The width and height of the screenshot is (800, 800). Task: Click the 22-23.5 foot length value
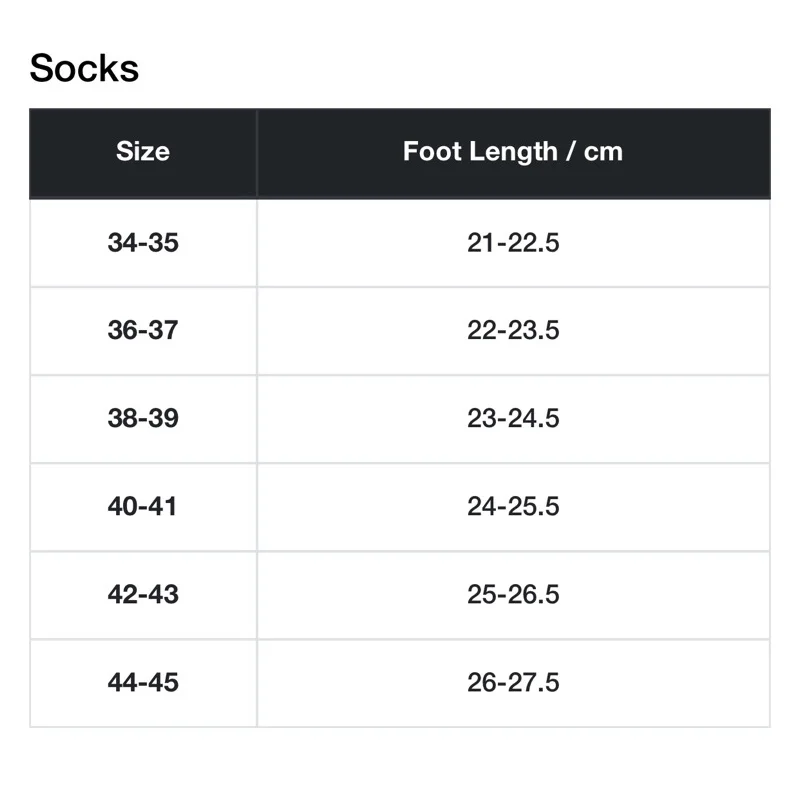pyautogui.click(x=513, y=331)
